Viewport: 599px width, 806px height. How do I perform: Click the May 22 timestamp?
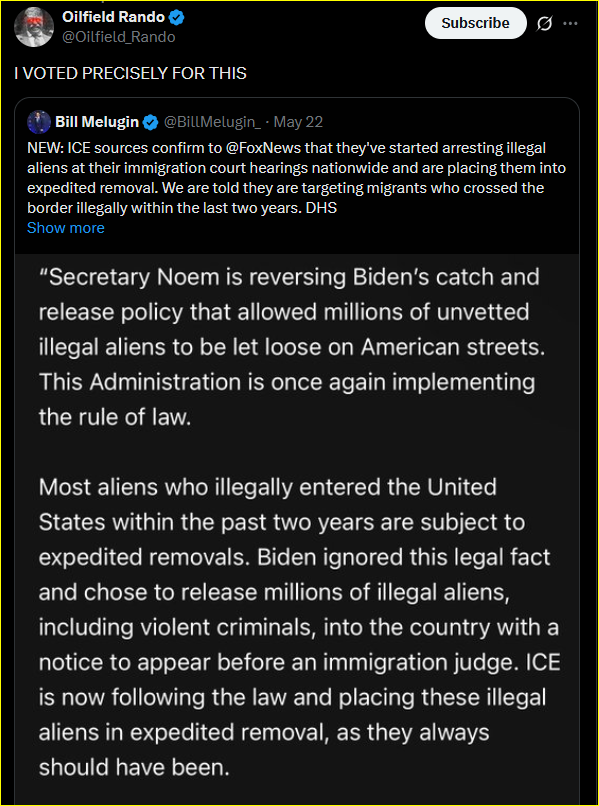(298, 122)
